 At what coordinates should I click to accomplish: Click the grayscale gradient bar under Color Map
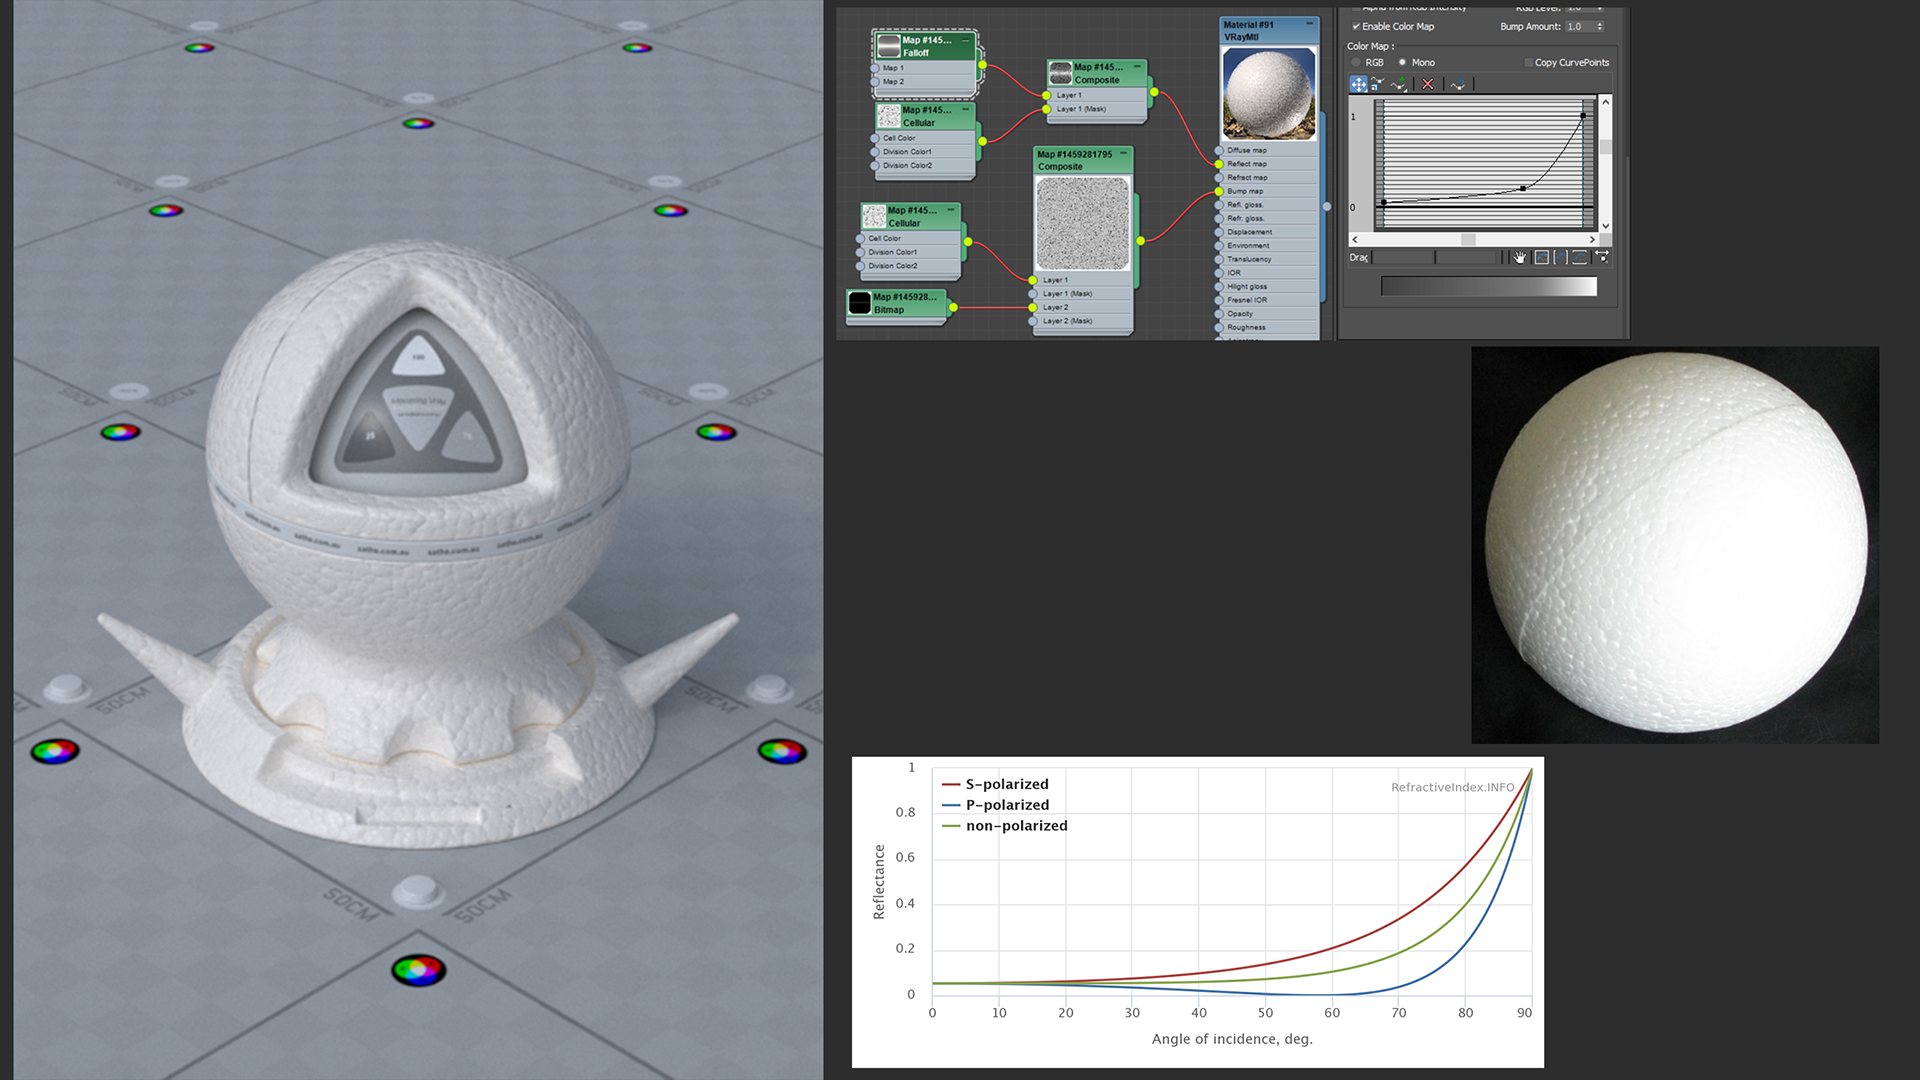1489,287
